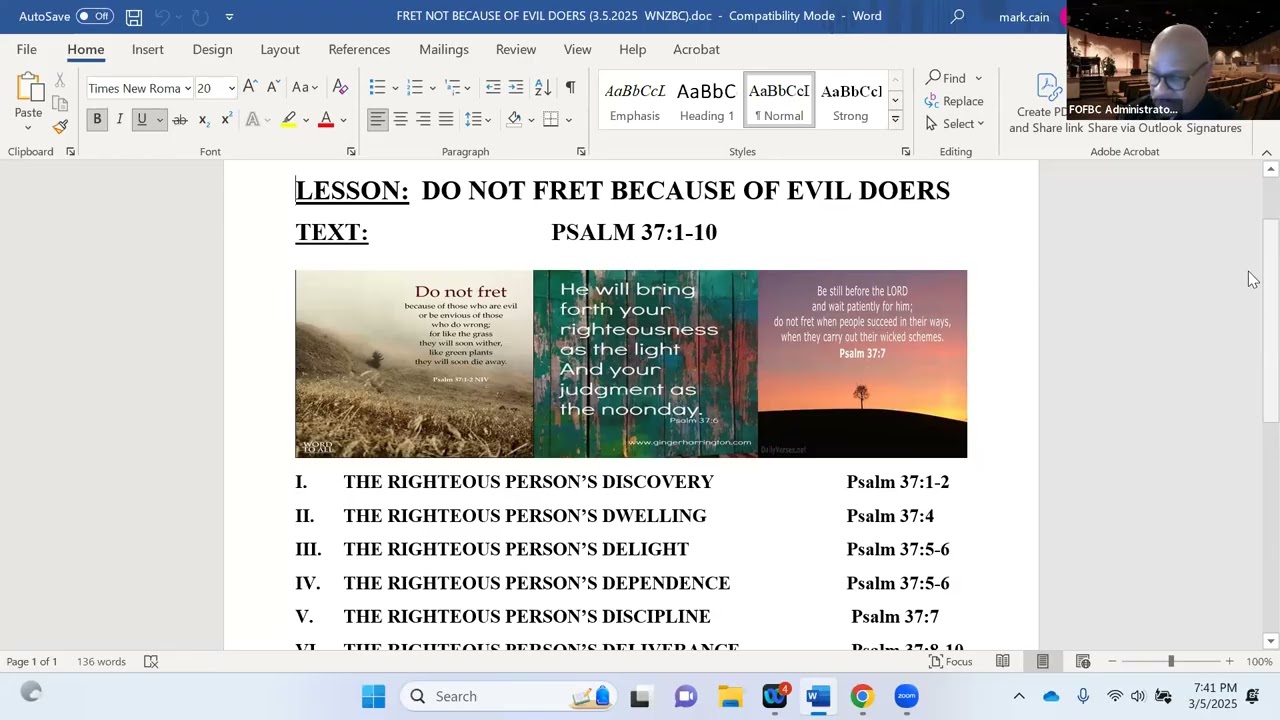Image resolution: width=1280 pixels, height=720 pixels.
Task: Increase font size with Grow Font icon
Action: pyautogui.click(x=250, y=88)
